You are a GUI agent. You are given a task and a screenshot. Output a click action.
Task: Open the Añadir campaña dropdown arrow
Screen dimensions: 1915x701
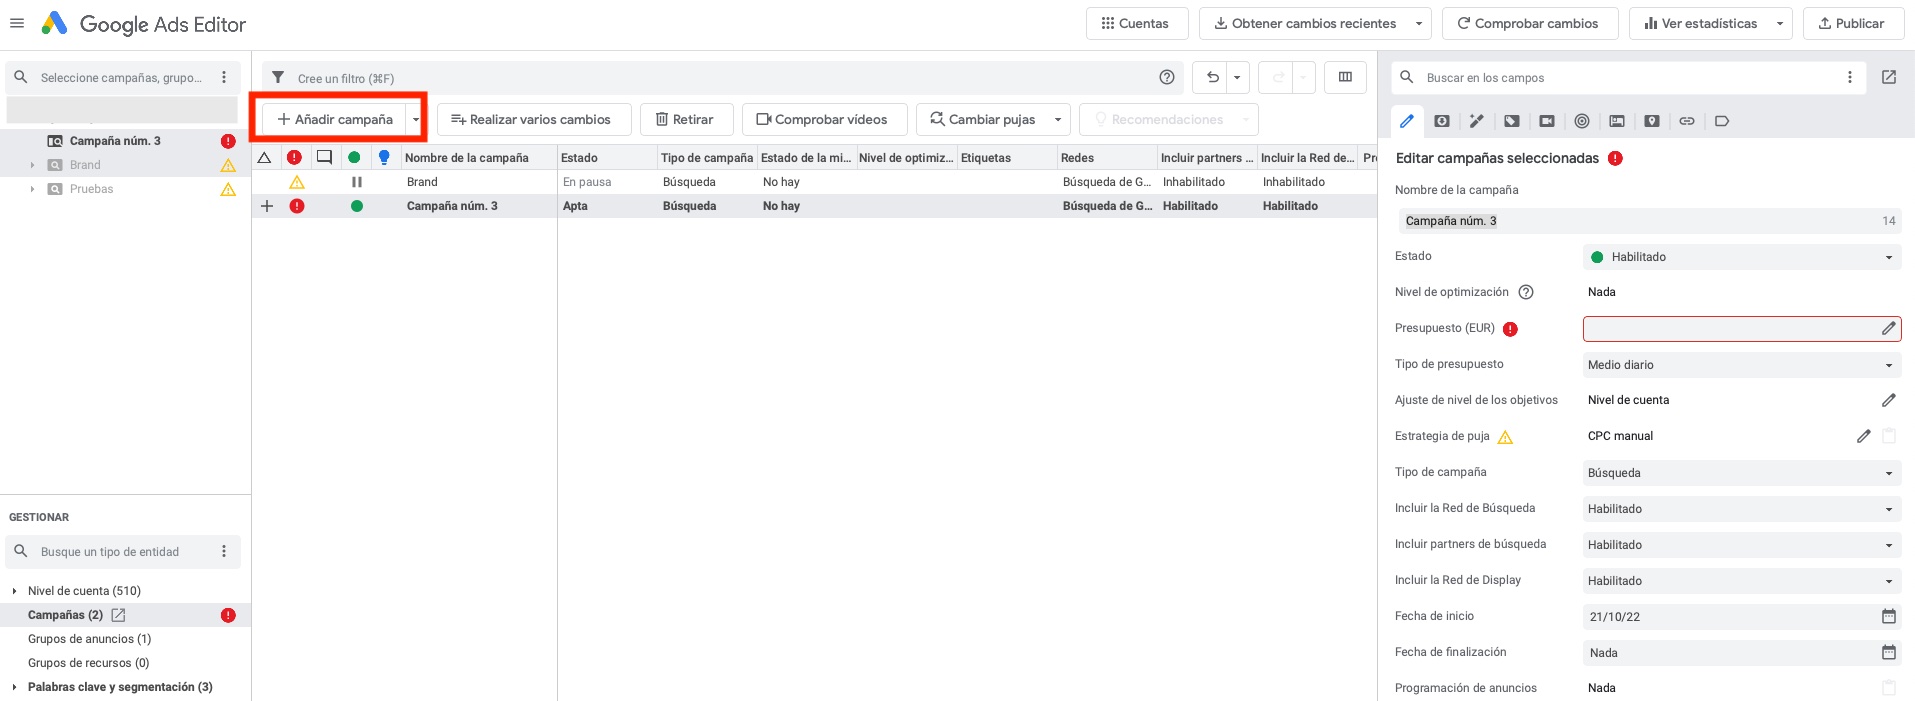coord(416,119)
